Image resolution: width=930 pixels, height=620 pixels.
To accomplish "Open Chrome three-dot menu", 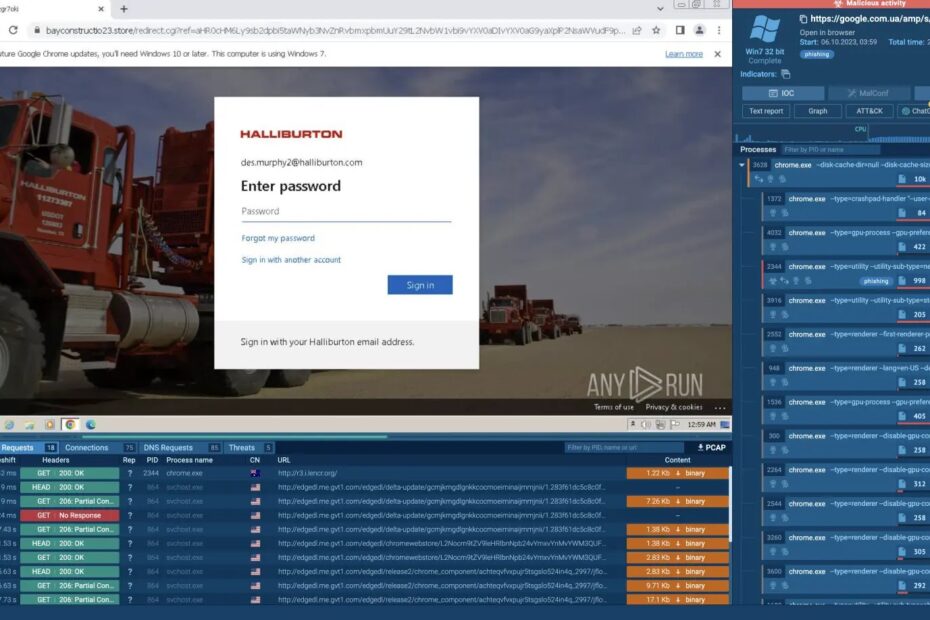I will tap(719, 30).
